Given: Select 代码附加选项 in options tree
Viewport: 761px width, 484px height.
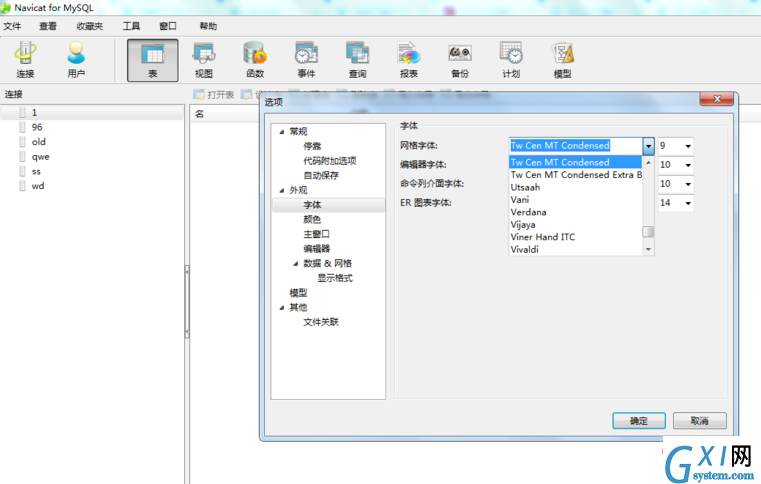Looking at the screenshot, I should click(330, 161).
